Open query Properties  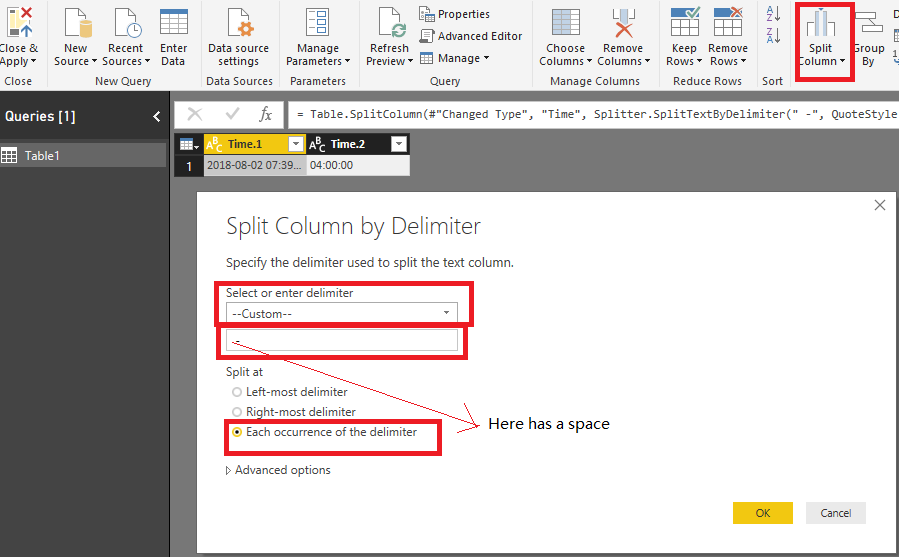[x=455, y=14]
